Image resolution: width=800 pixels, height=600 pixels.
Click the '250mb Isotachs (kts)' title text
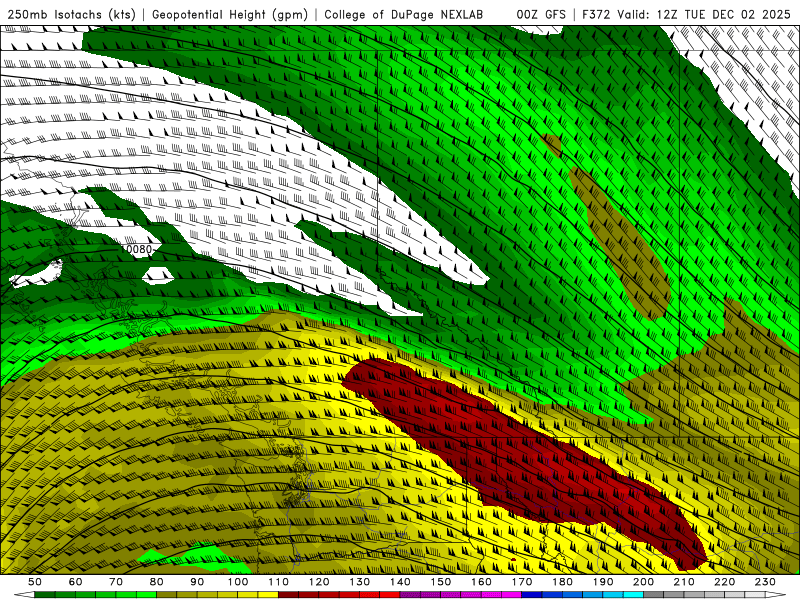click(x=71, y=15)
